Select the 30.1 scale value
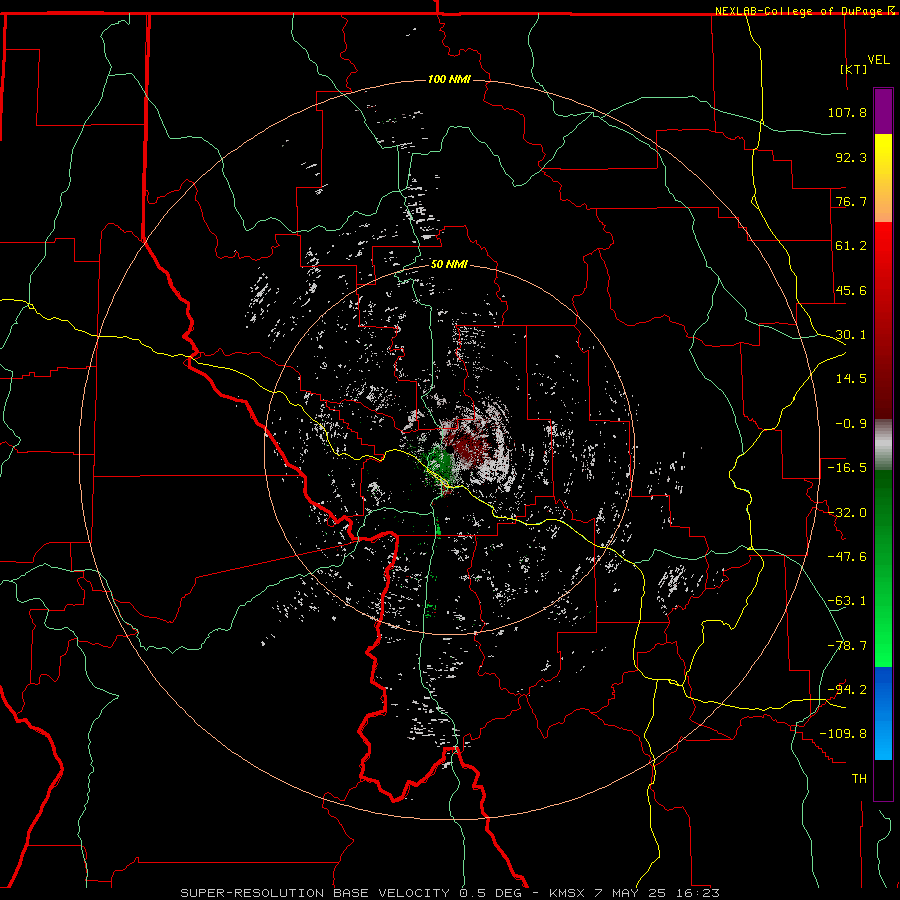 coord(851,335)
